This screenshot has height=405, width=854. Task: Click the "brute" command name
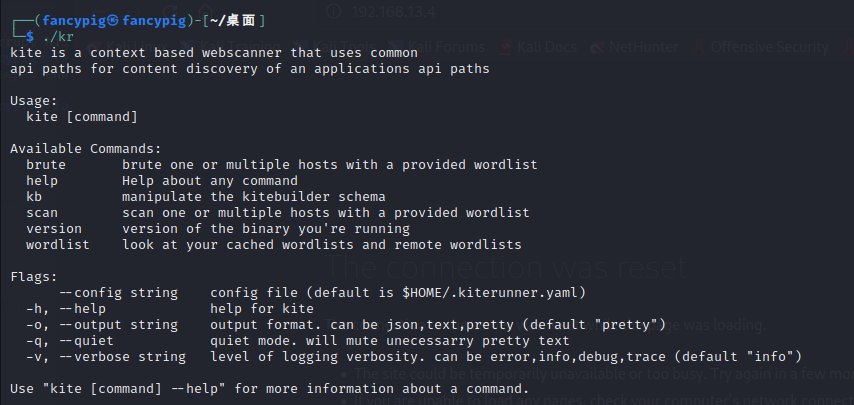point(46,164)
